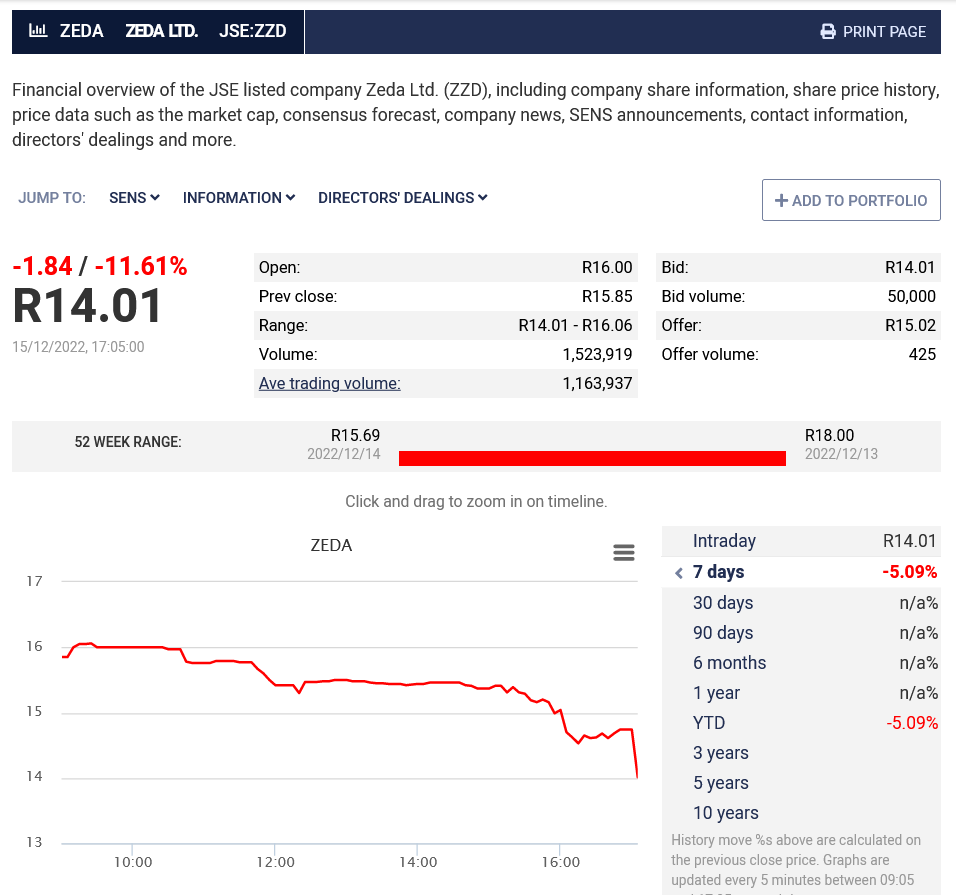Click the current price R14.01 heading

(87, 306)
